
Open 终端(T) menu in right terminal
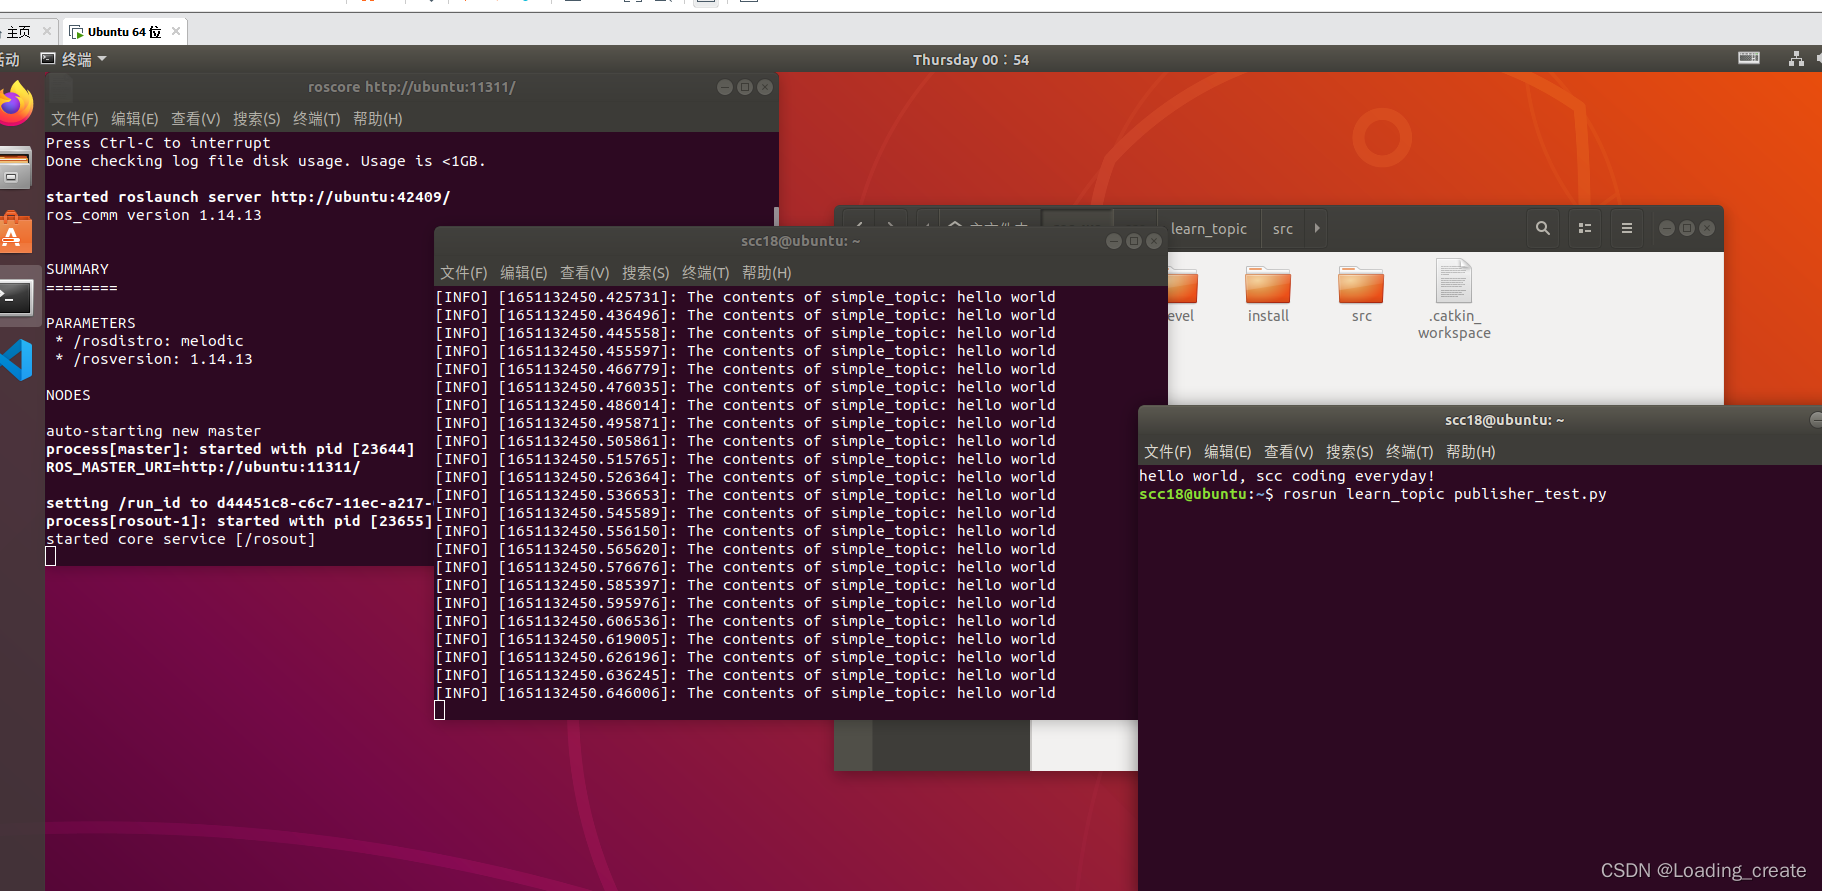click(1410, 452)
